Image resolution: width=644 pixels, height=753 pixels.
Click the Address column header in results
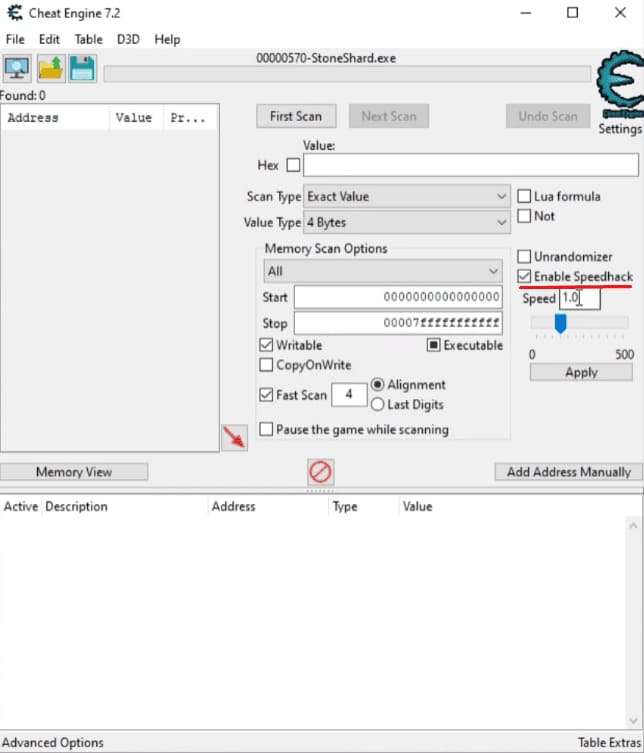[55, 118]
